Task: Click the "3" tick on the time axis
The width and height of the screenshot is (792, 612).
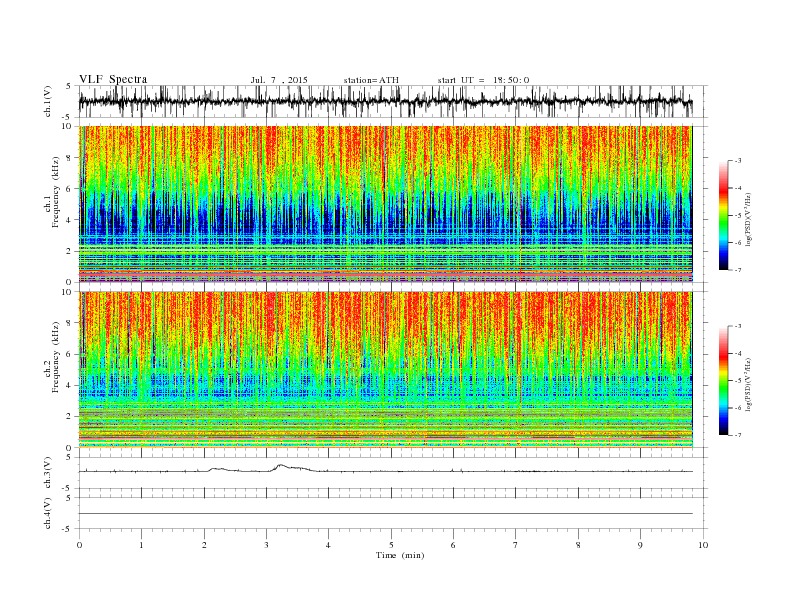Action: (266, 545)
